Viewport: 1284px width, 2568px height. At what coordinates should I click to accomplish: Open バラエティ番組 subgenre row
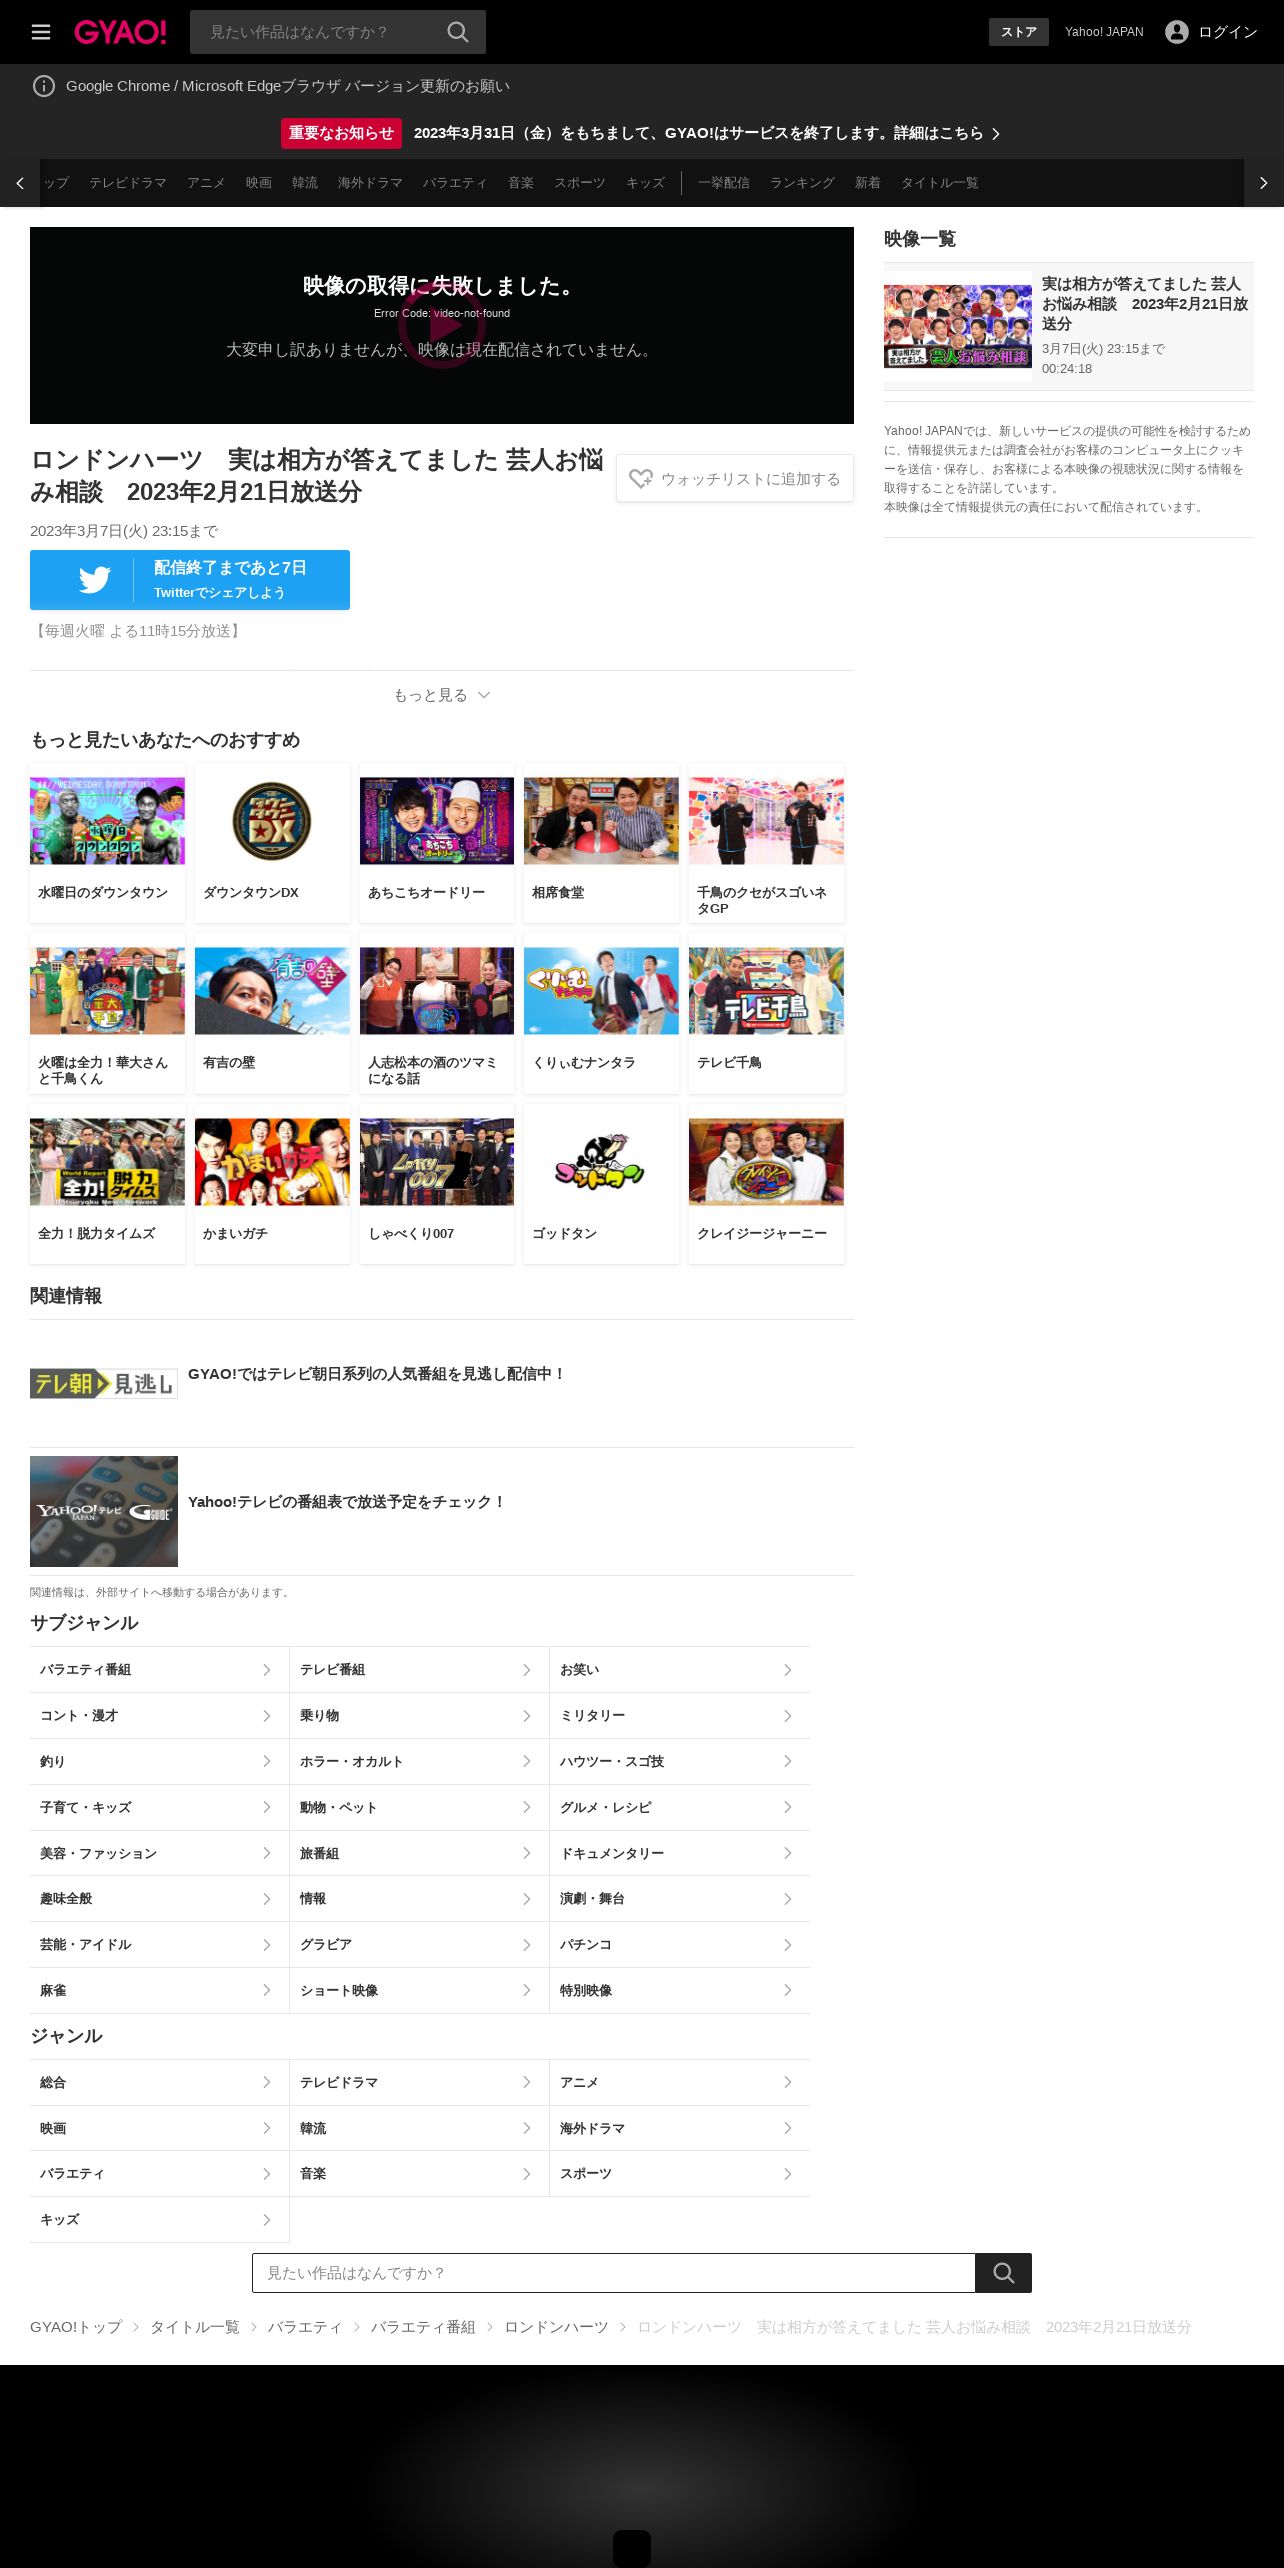[x=160, y=1670]
